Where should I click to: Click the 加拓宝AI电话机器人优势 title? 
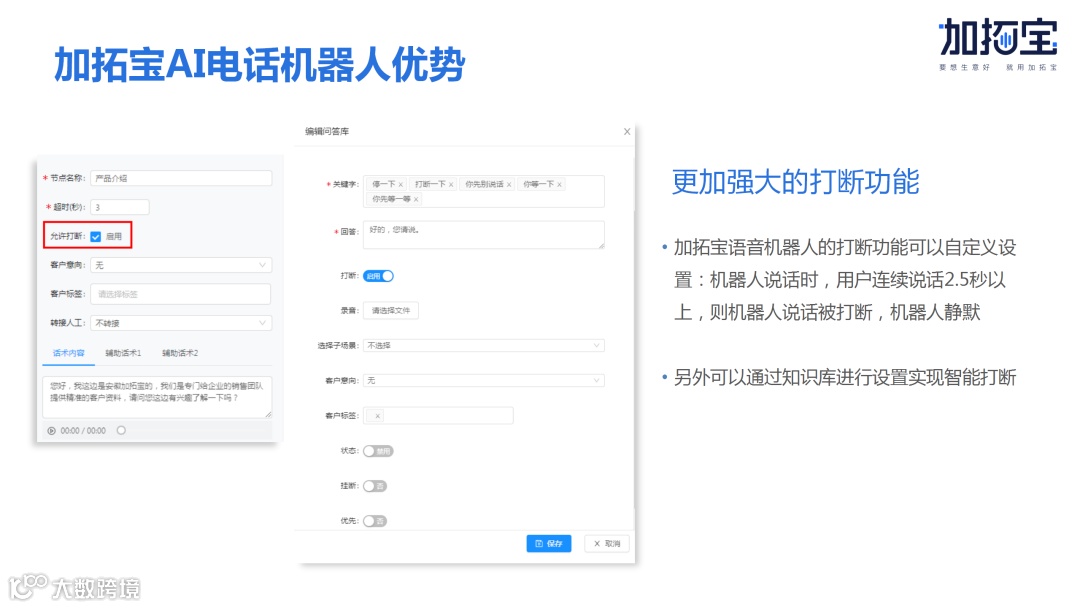pos(260,65)
